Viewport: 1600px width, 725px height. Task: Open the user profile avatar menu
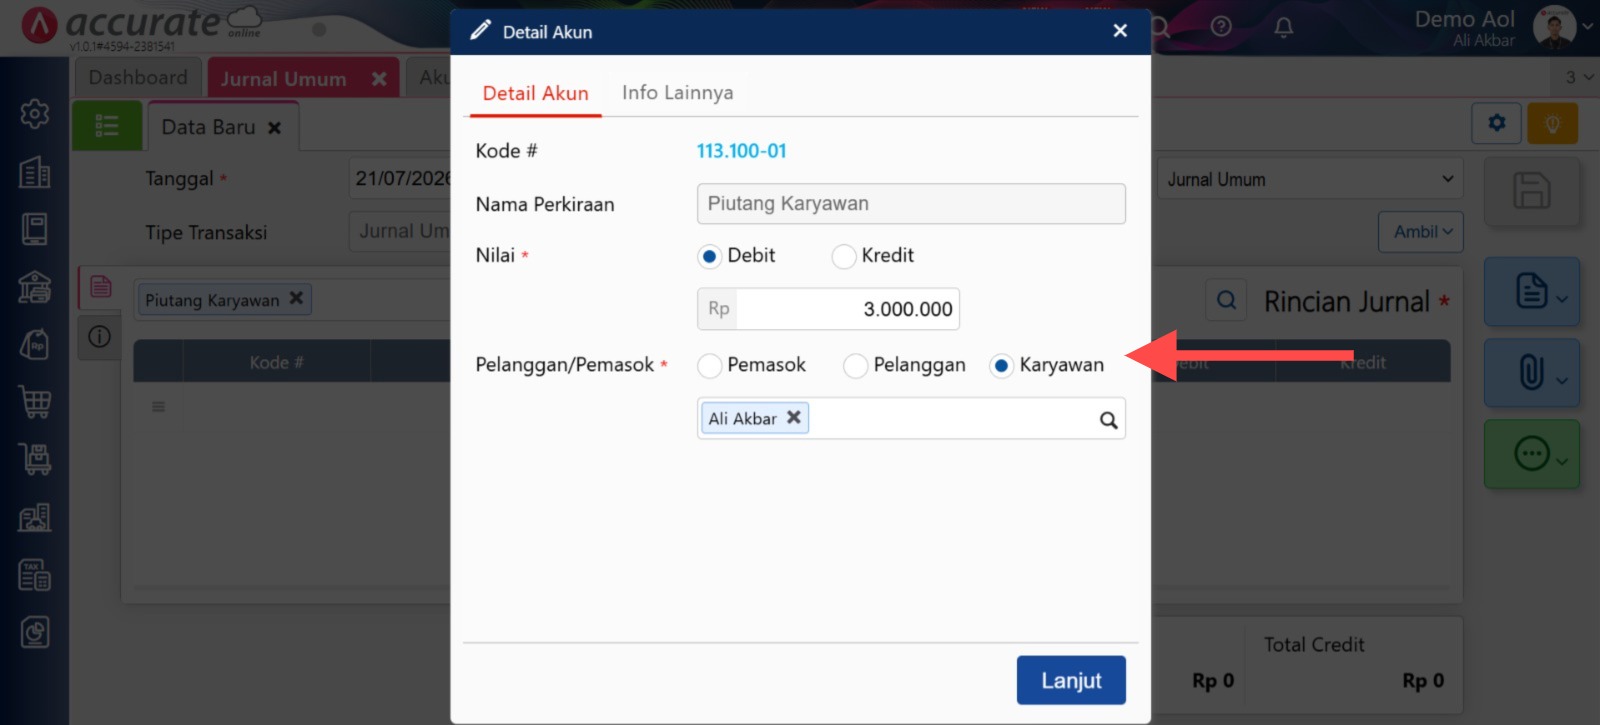1555,27
